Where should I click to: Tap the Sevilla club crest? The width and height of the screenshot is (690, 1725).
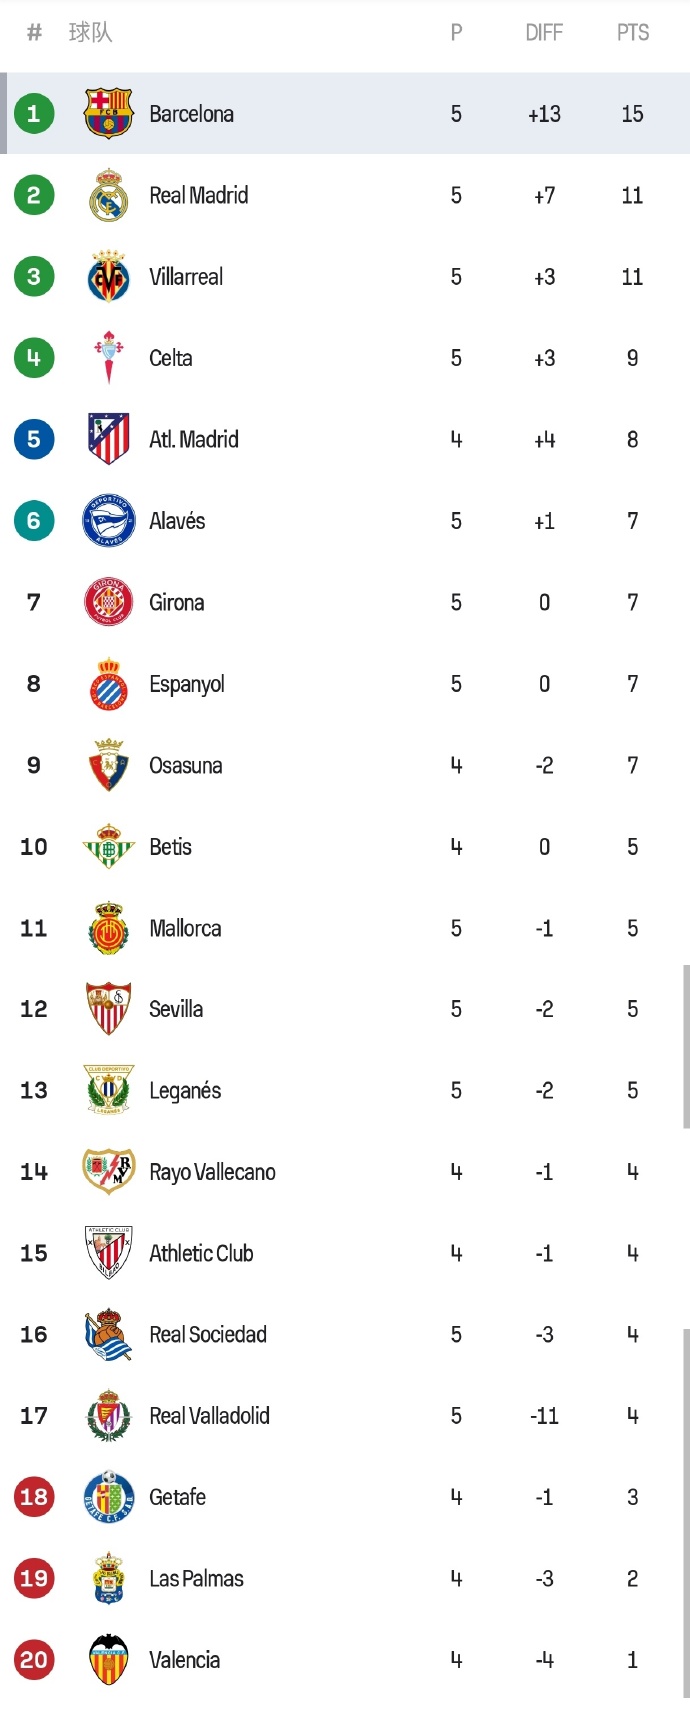tap(108, 1009)
